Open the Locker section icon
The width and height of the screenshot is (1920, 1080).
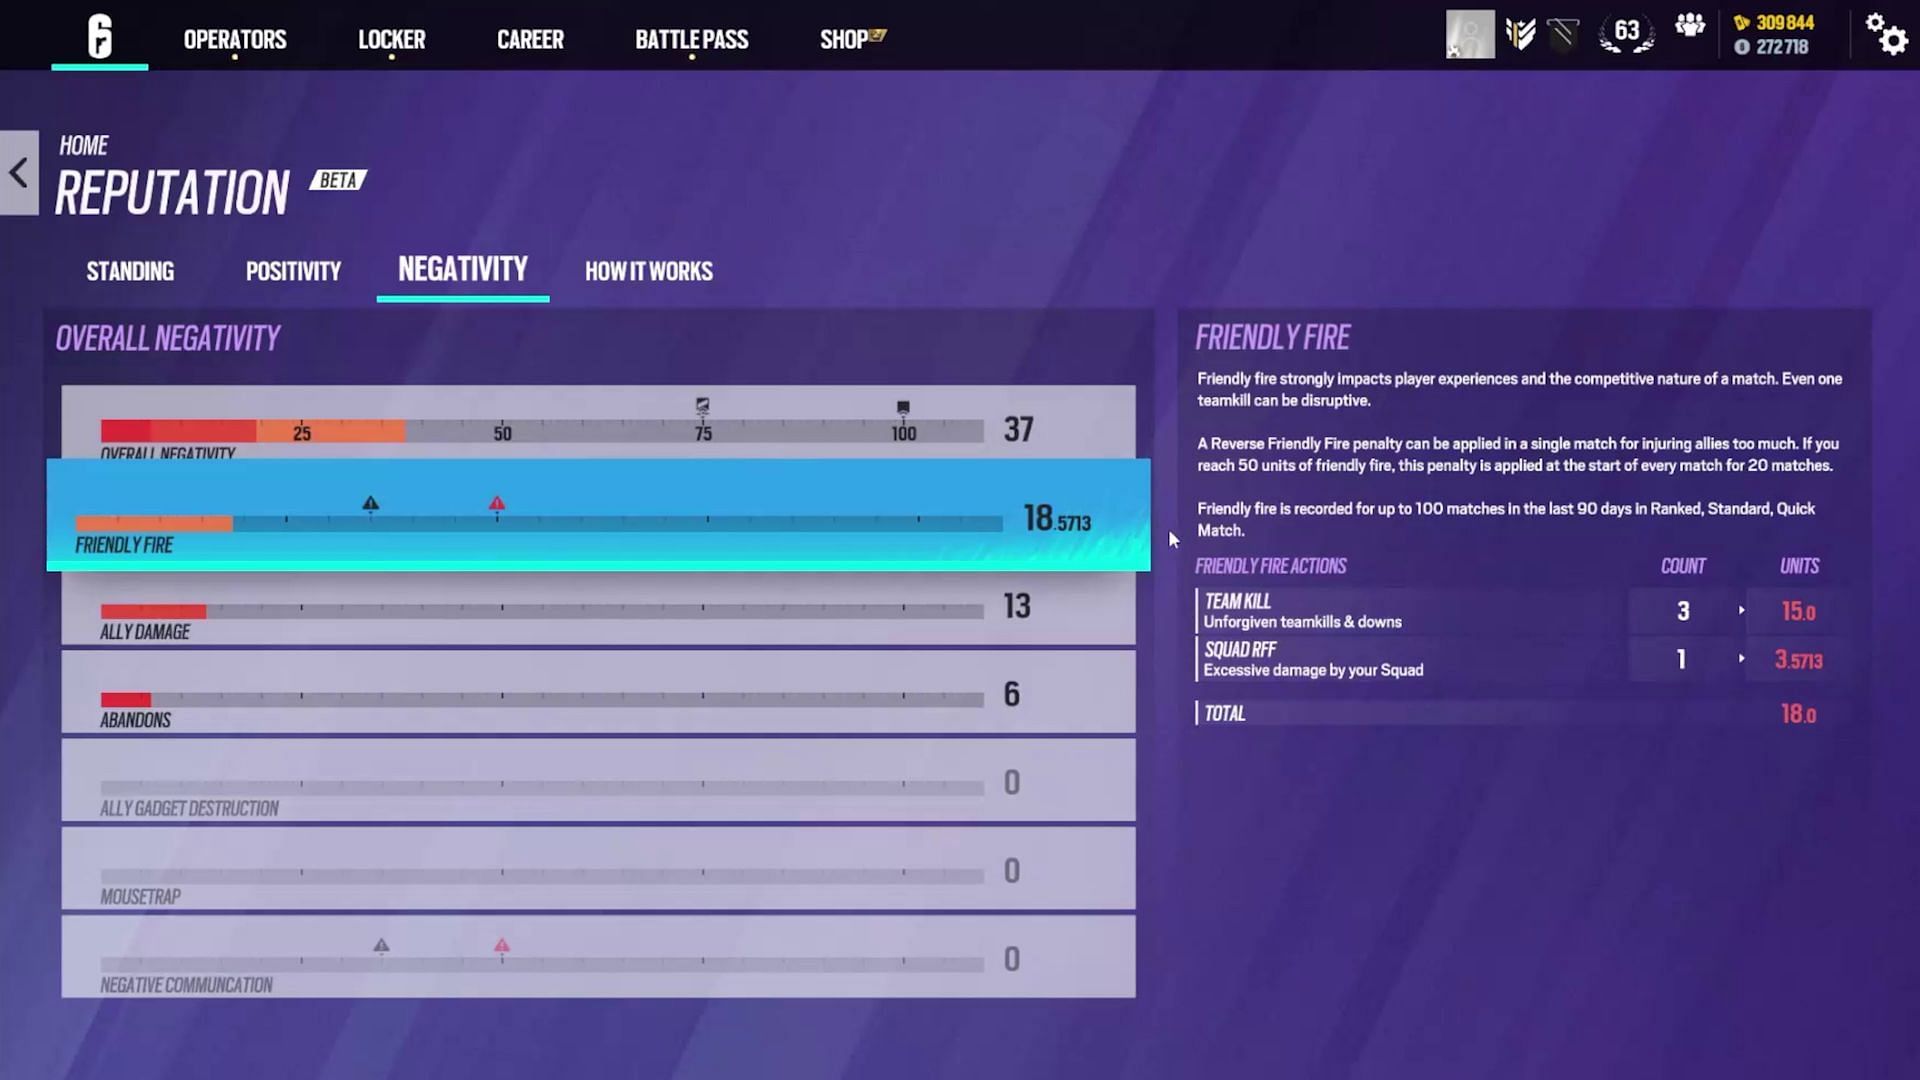392,38
